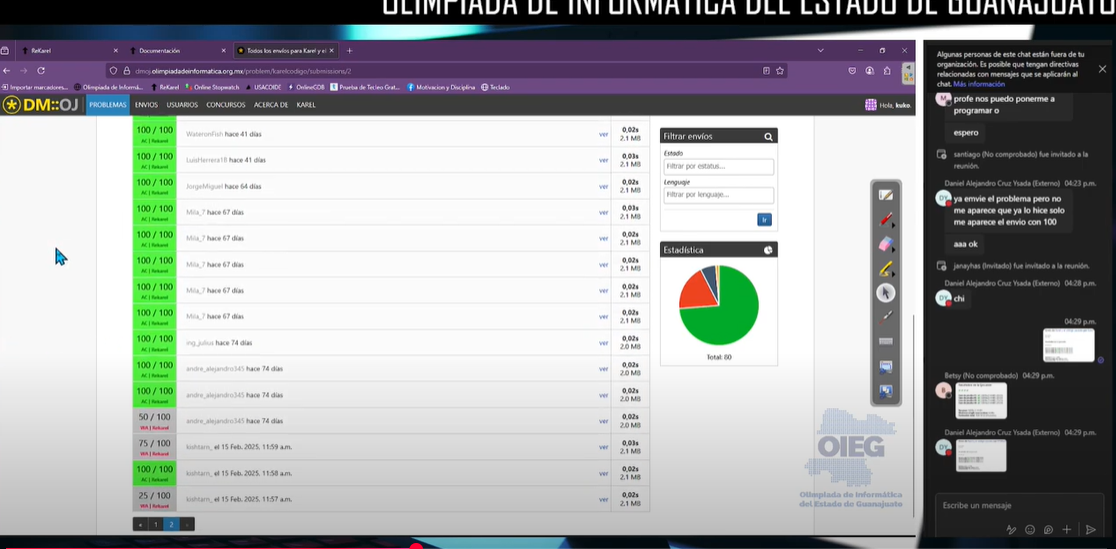This screenshot has height=549, width=1116.
Task: Click the DMOJ logo
Action: point(42,104)
